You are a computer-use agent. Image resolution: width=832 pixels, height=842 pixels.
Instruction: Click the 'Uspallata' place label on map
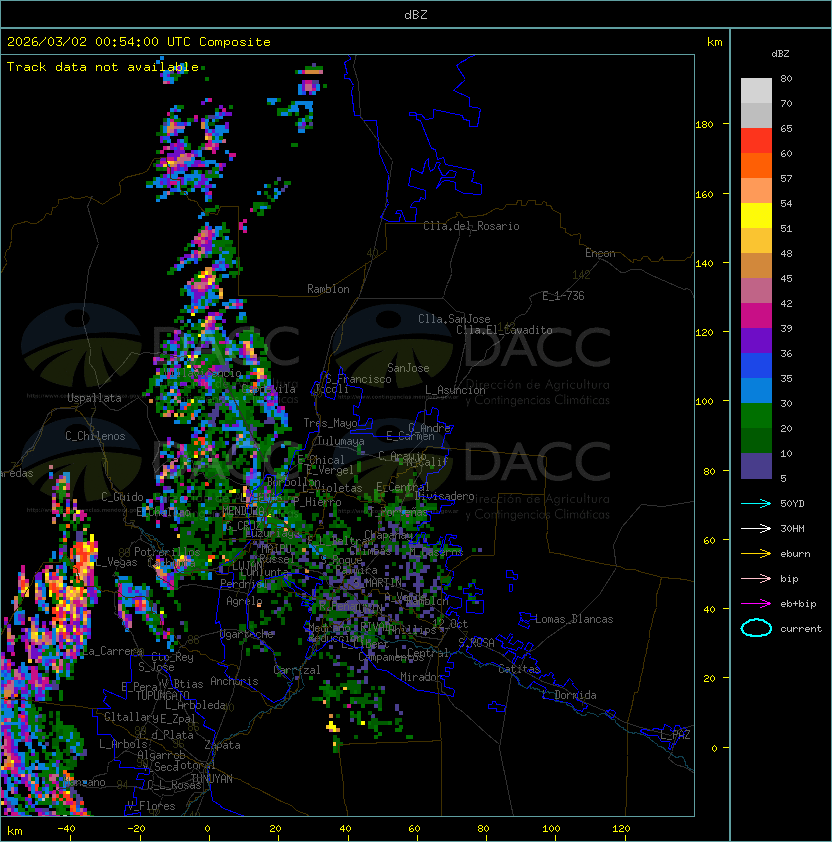[x=94, y=398]
